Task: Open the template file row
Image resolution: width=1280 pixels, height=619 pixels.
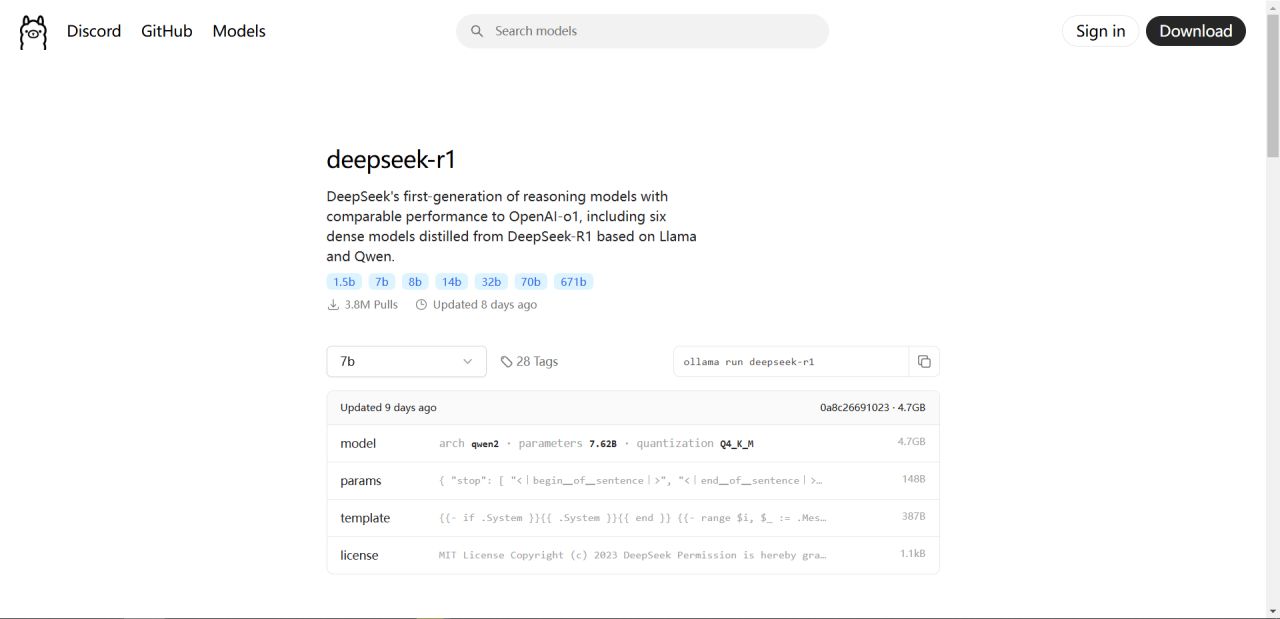Action: click(x=633, y=518)
